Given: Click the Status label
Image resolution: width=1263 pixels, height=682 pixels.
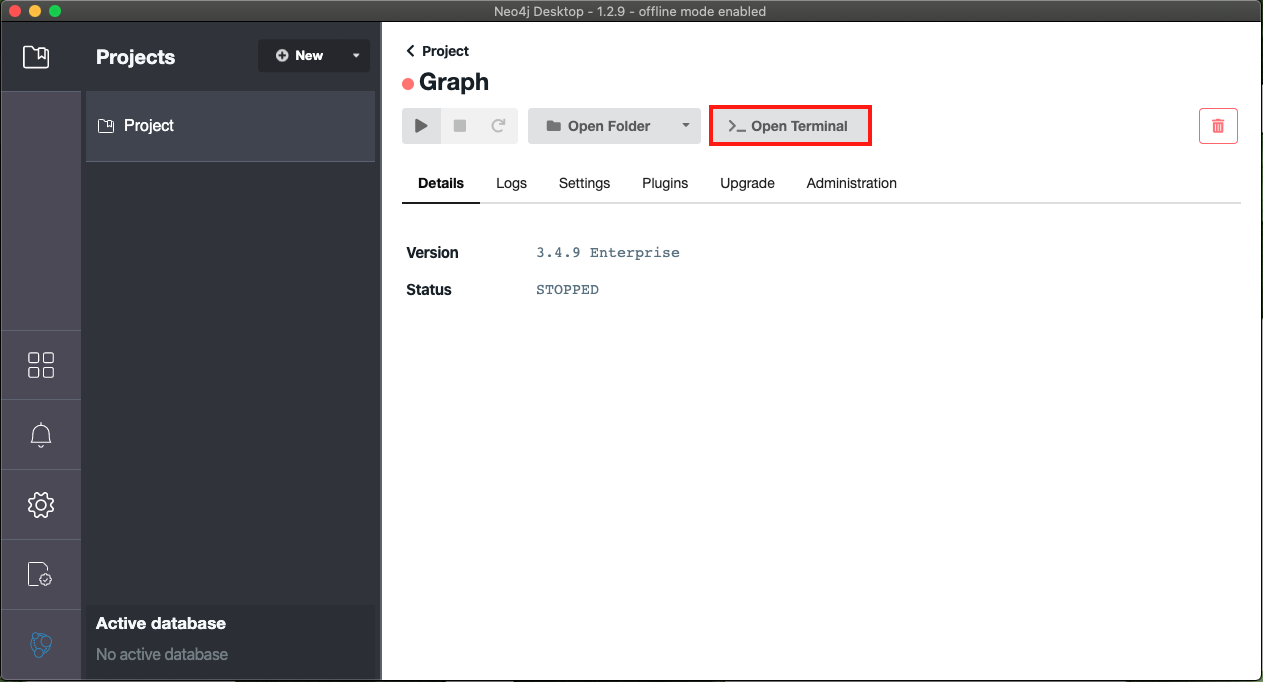Looking at the screenshot, I should (429, 290).
